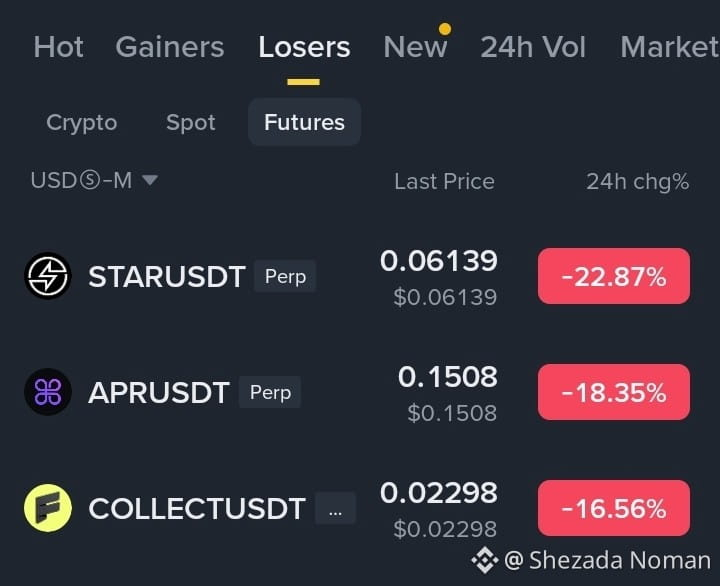The image size is (720, 586).
Task: Select the Futures filter
Action: click(x=304, y=122)
